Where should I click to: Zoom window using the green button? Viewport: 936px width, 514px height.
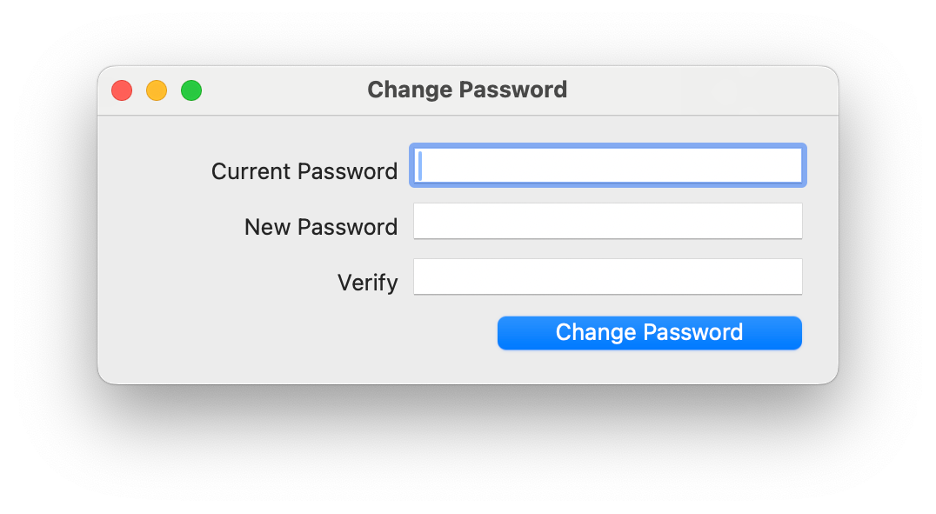click(x=191, y=91)
